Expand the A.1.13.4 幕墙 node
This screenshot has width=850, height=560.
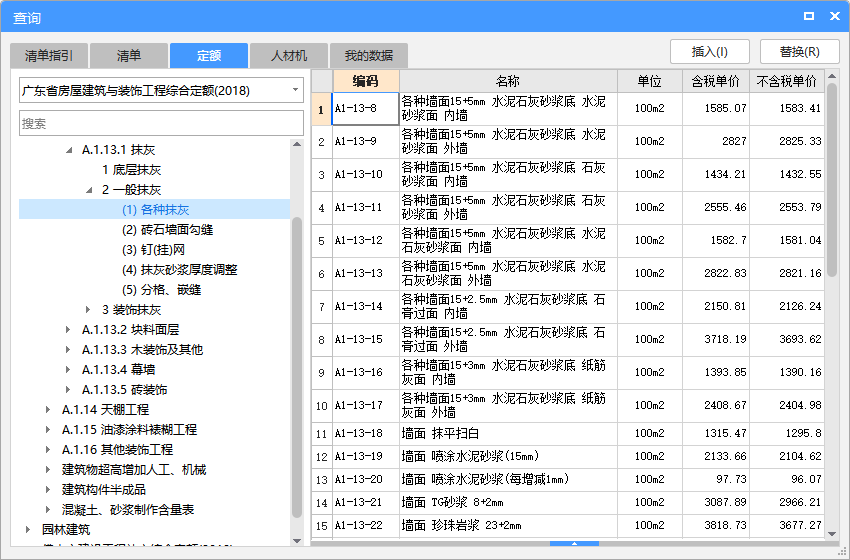click(x=68, y=370)
